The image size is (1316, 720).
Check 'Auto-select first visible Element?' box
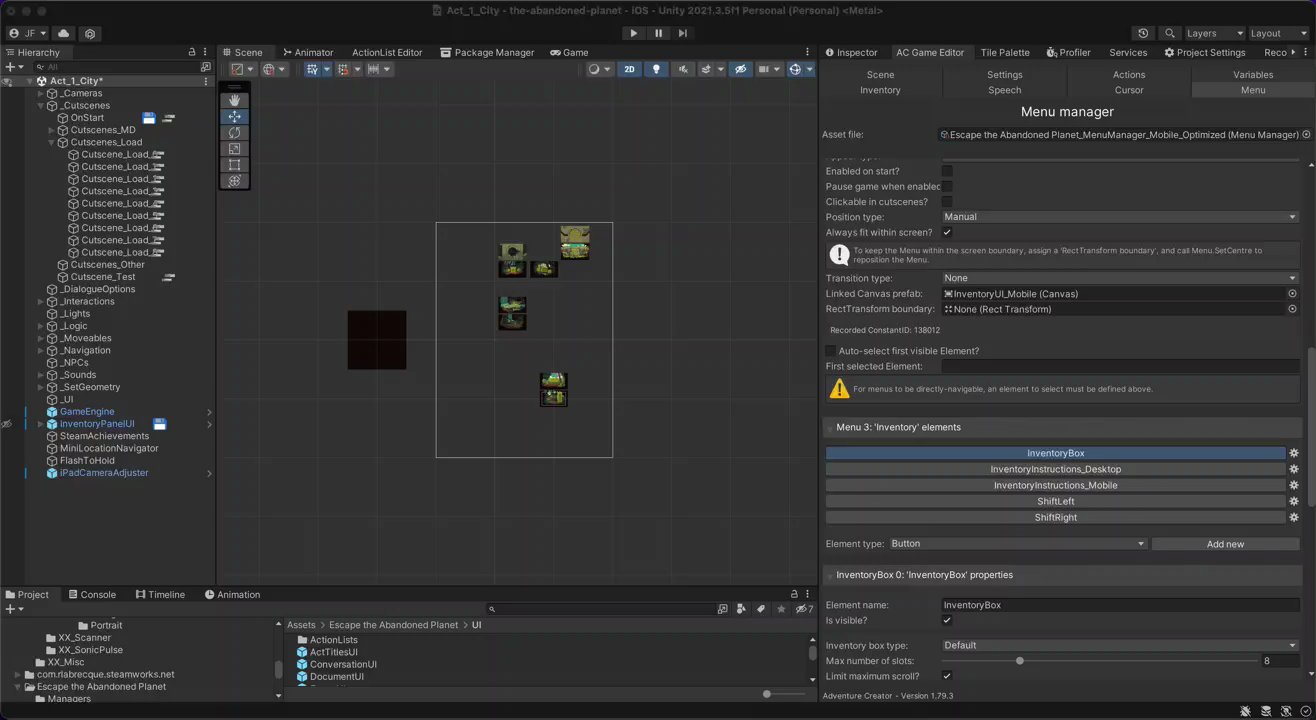[x=830, y=351]
